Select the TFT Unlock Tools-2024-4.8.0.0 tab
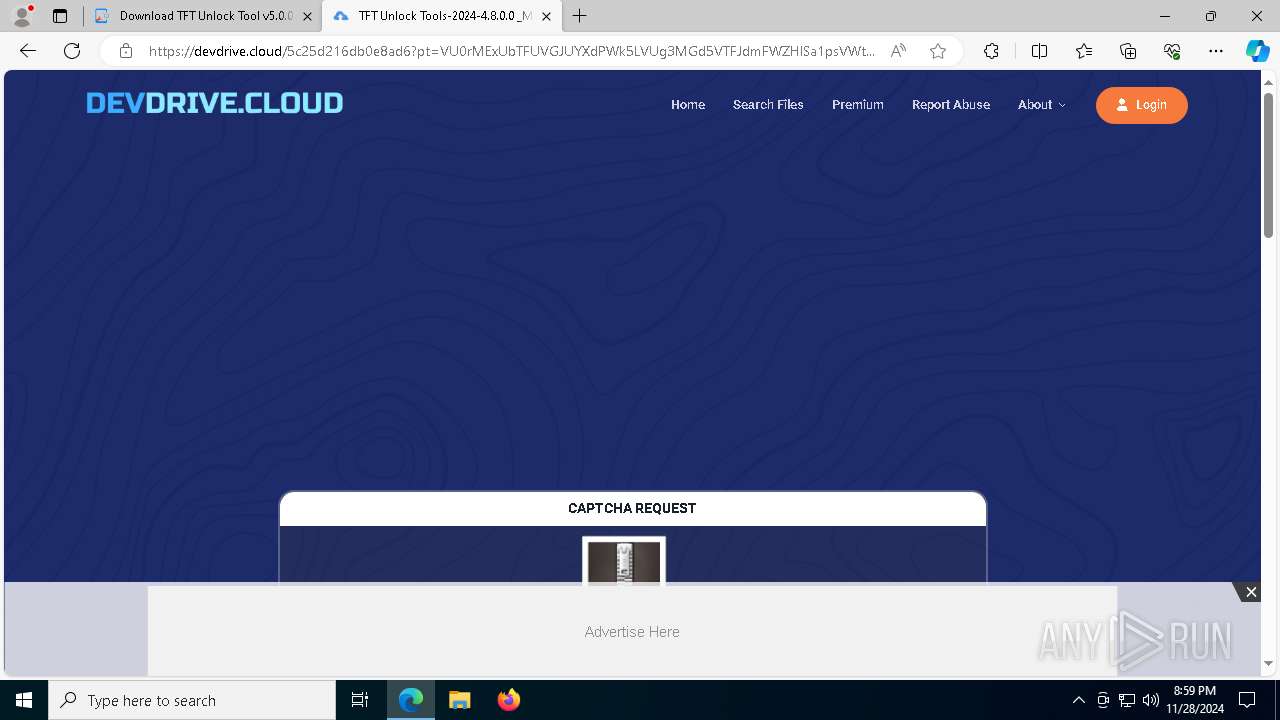 point(443,16)
